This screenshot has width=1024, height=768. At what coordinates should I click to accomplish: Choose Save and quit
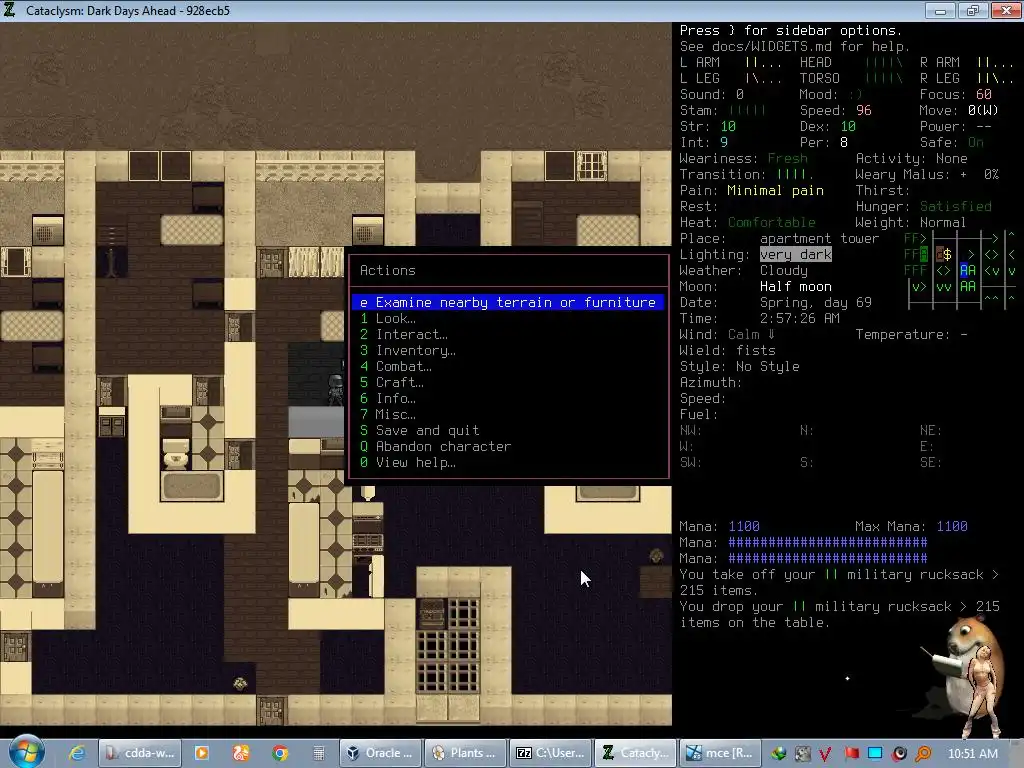(x=420, y=430)
